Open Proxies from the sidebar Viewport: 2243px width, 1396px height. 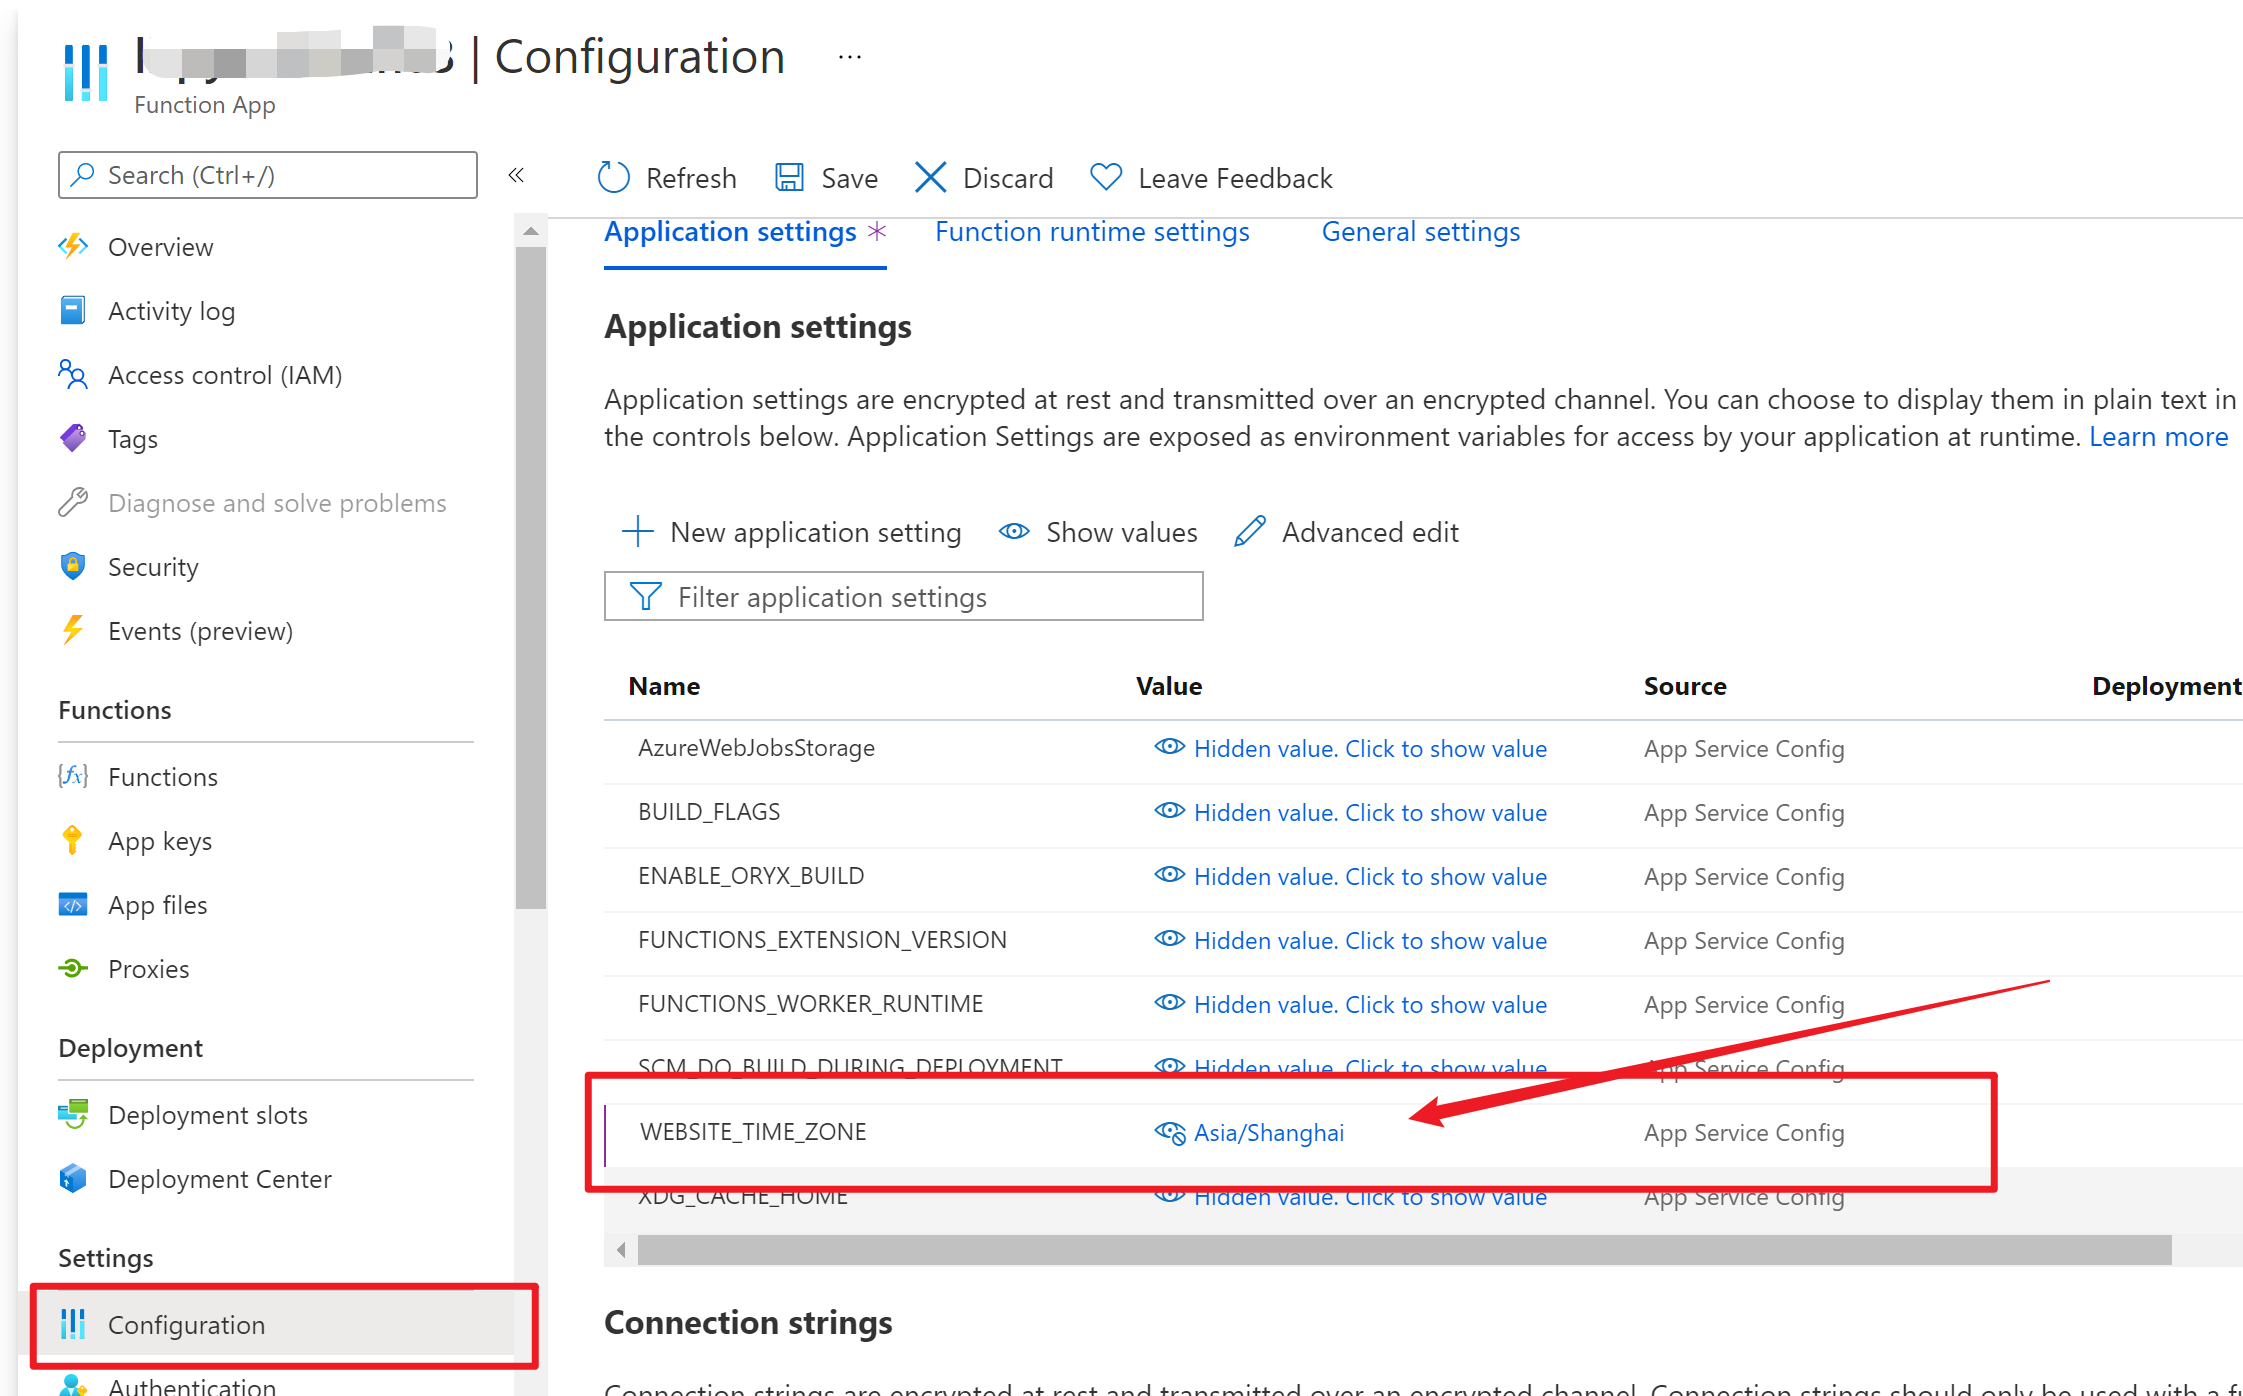(x=148, y=969)
